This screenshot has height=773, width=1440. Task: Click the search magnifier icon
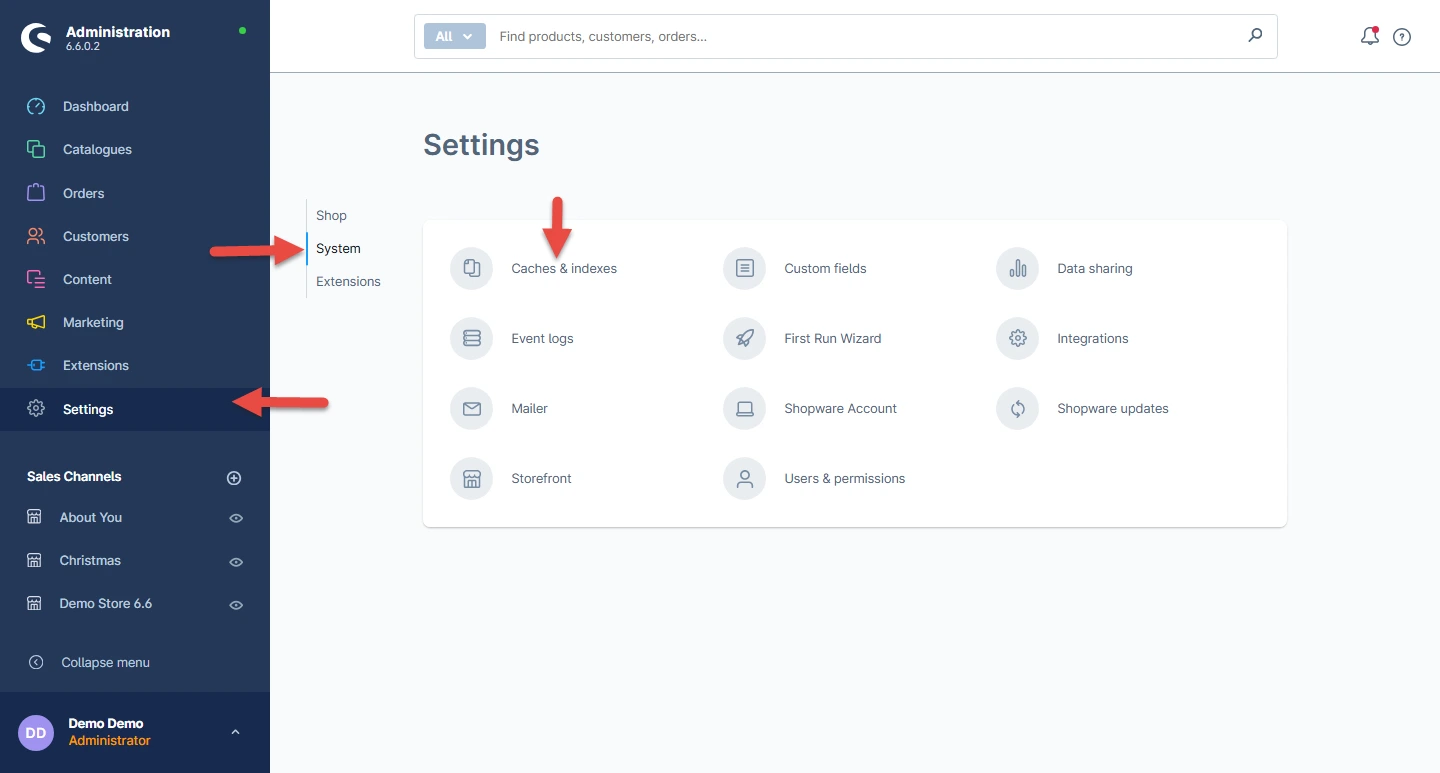pyautogui.click(x=1255, y=36)
